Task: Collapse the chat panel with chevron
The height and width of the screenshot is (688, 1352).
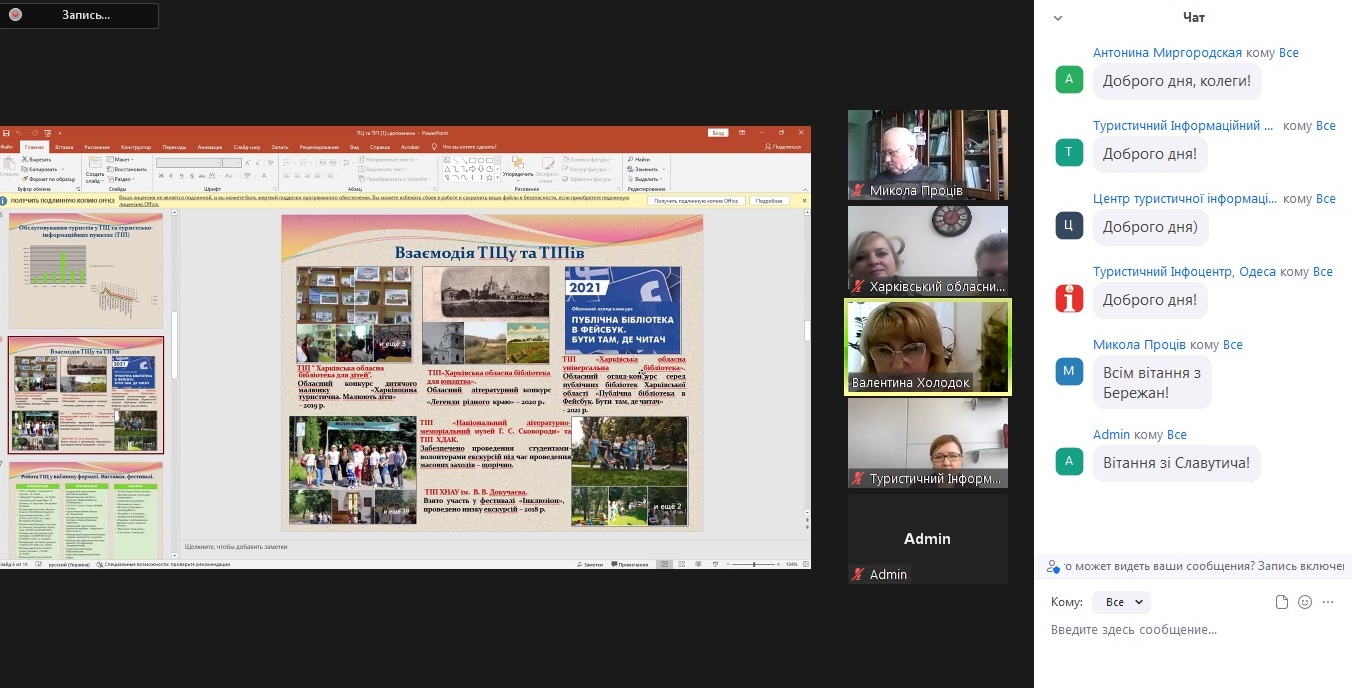Action: click(x=1058, y=17)
